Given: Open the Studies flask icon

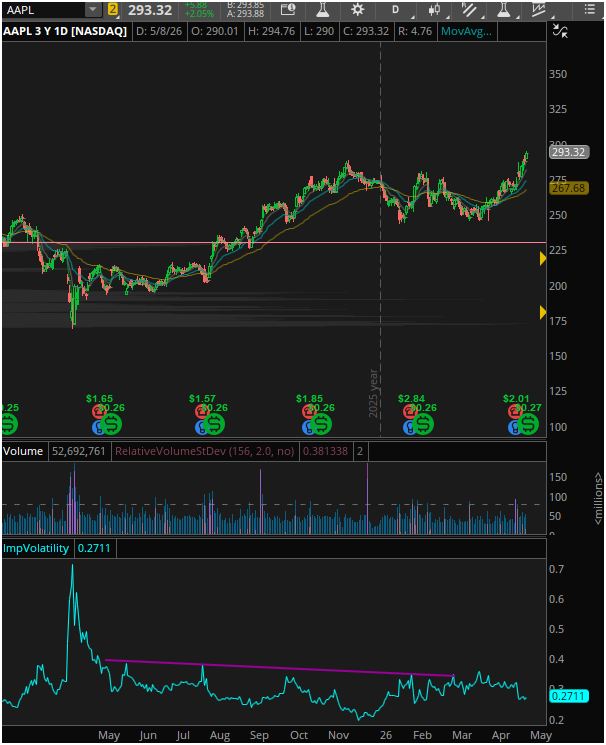Looking at the screenshot, I should (323, 10).
